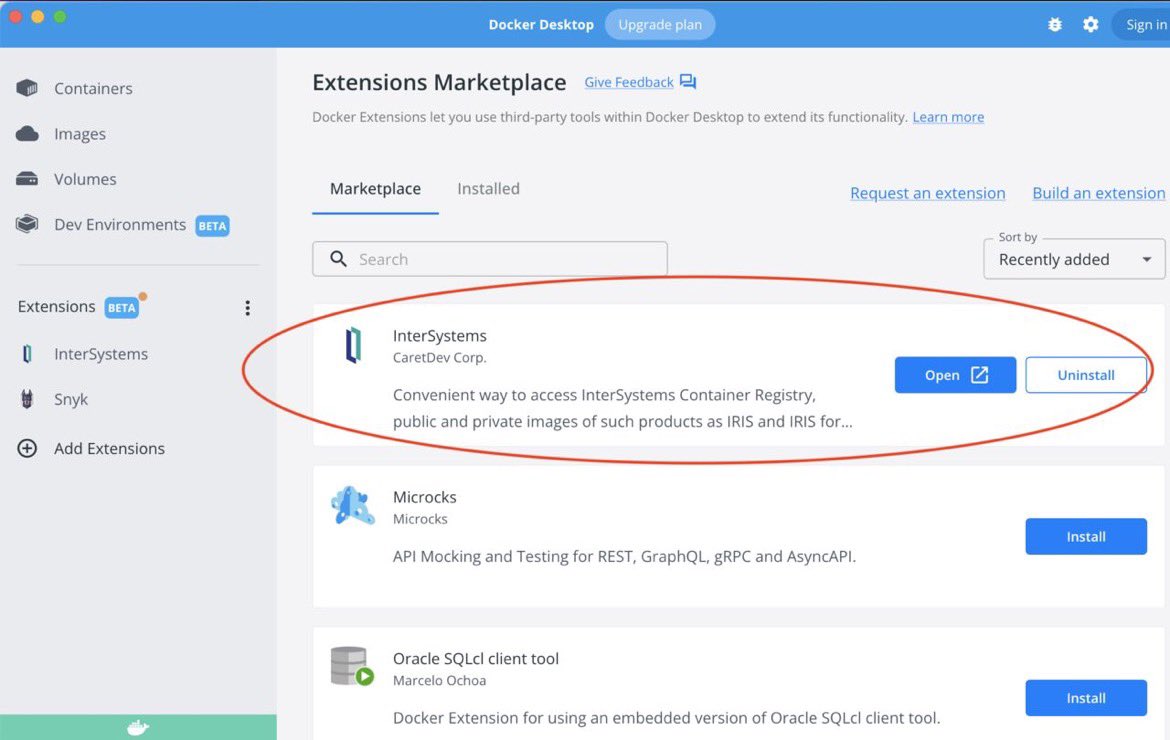Switch to the Marketplace tab
This screenshot has width=1170, height=740.
tap(375, 189)
